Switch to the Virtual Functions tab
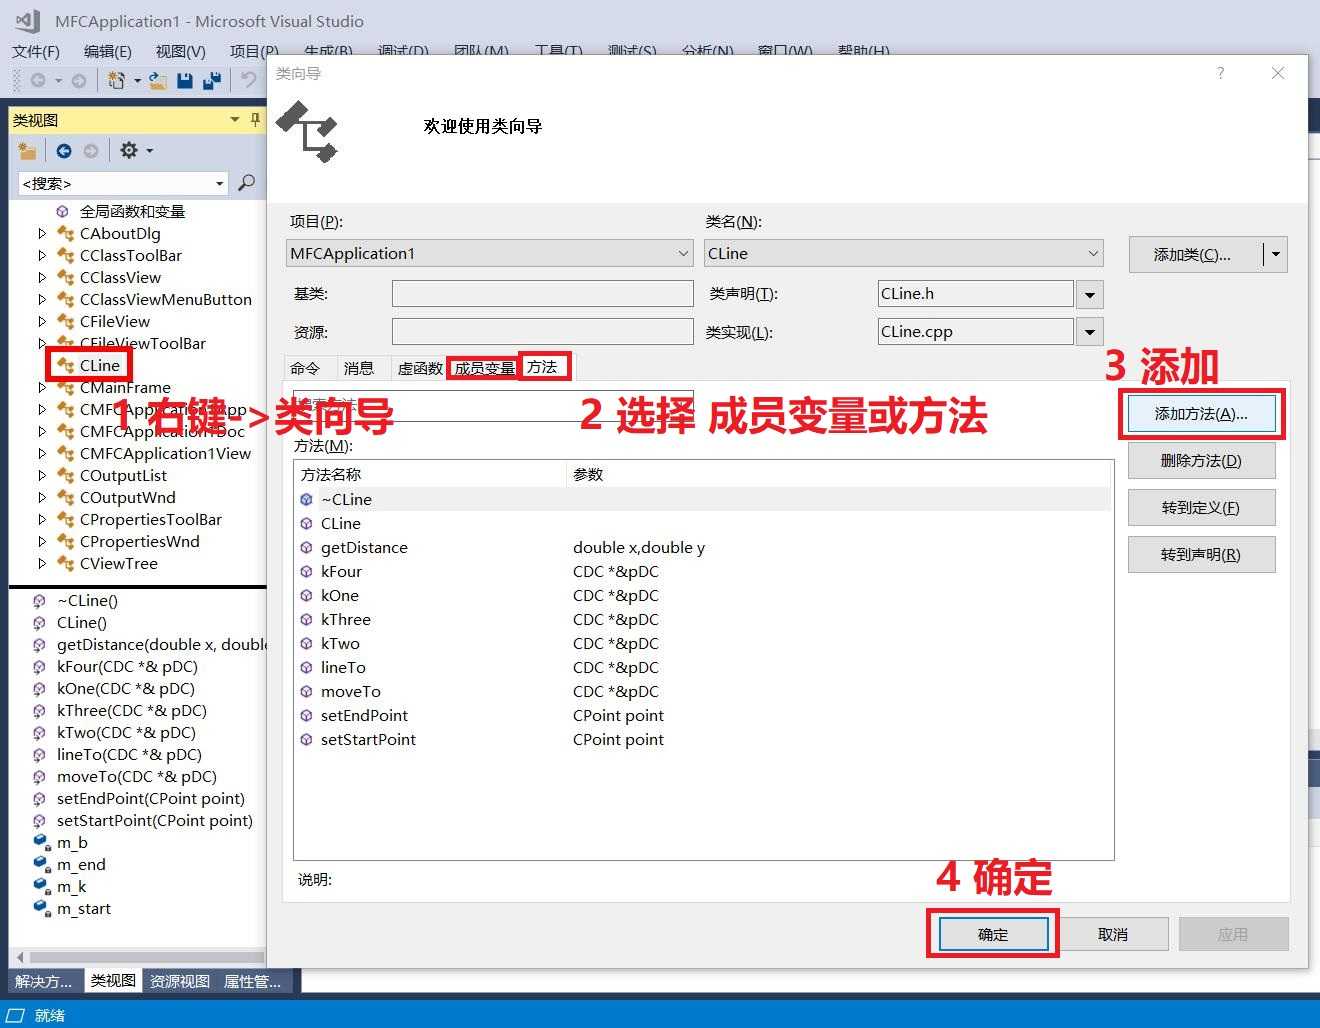 tap(420, 368)
